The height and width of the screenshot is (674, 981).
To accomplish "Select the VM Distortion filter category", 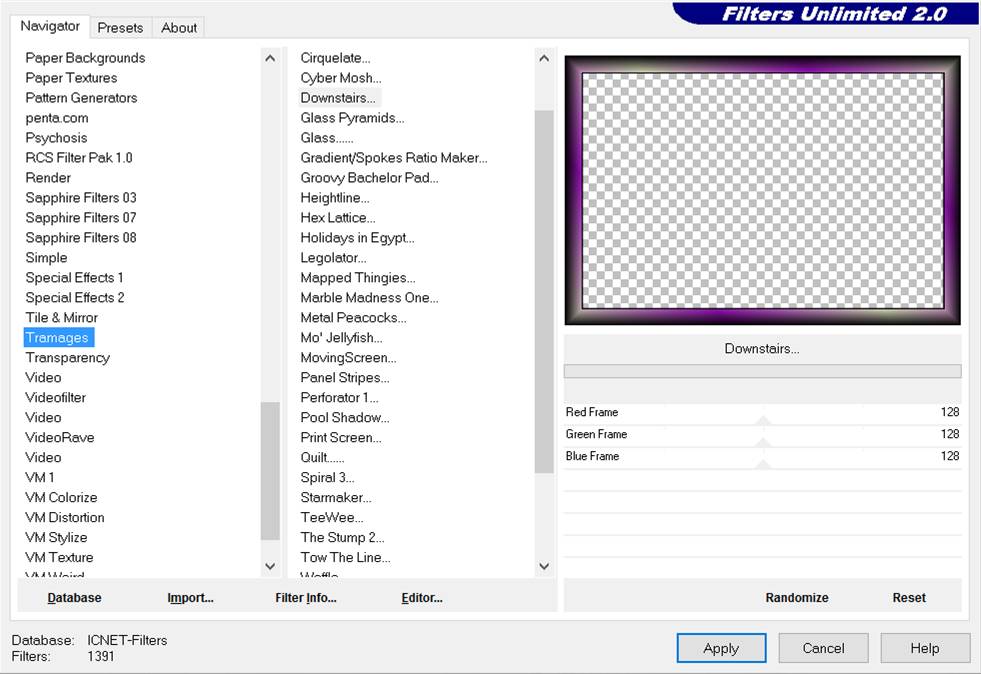I will 65,517.
